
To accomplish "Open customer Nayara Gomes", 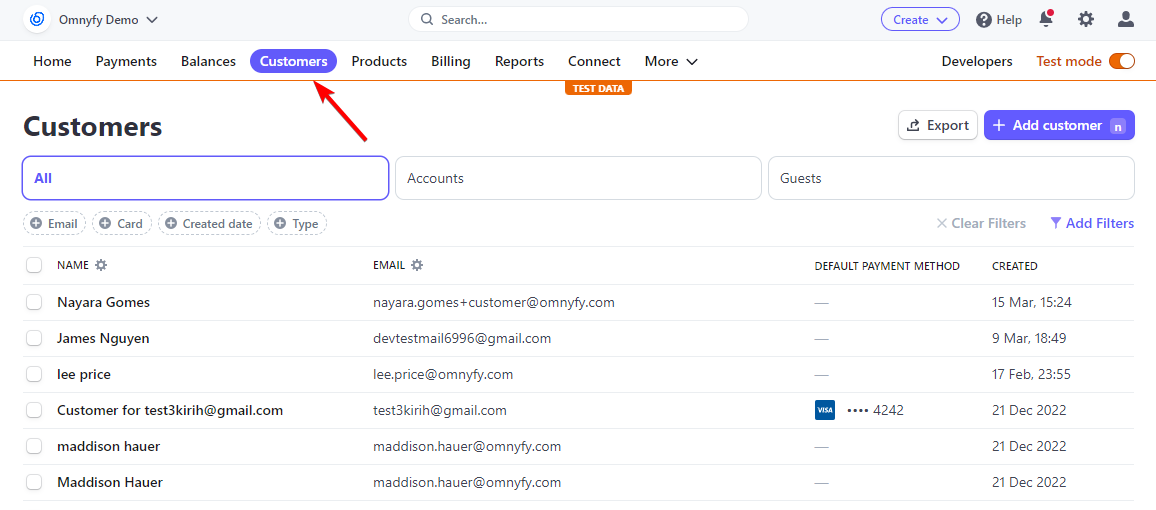I will click(103, 302).
